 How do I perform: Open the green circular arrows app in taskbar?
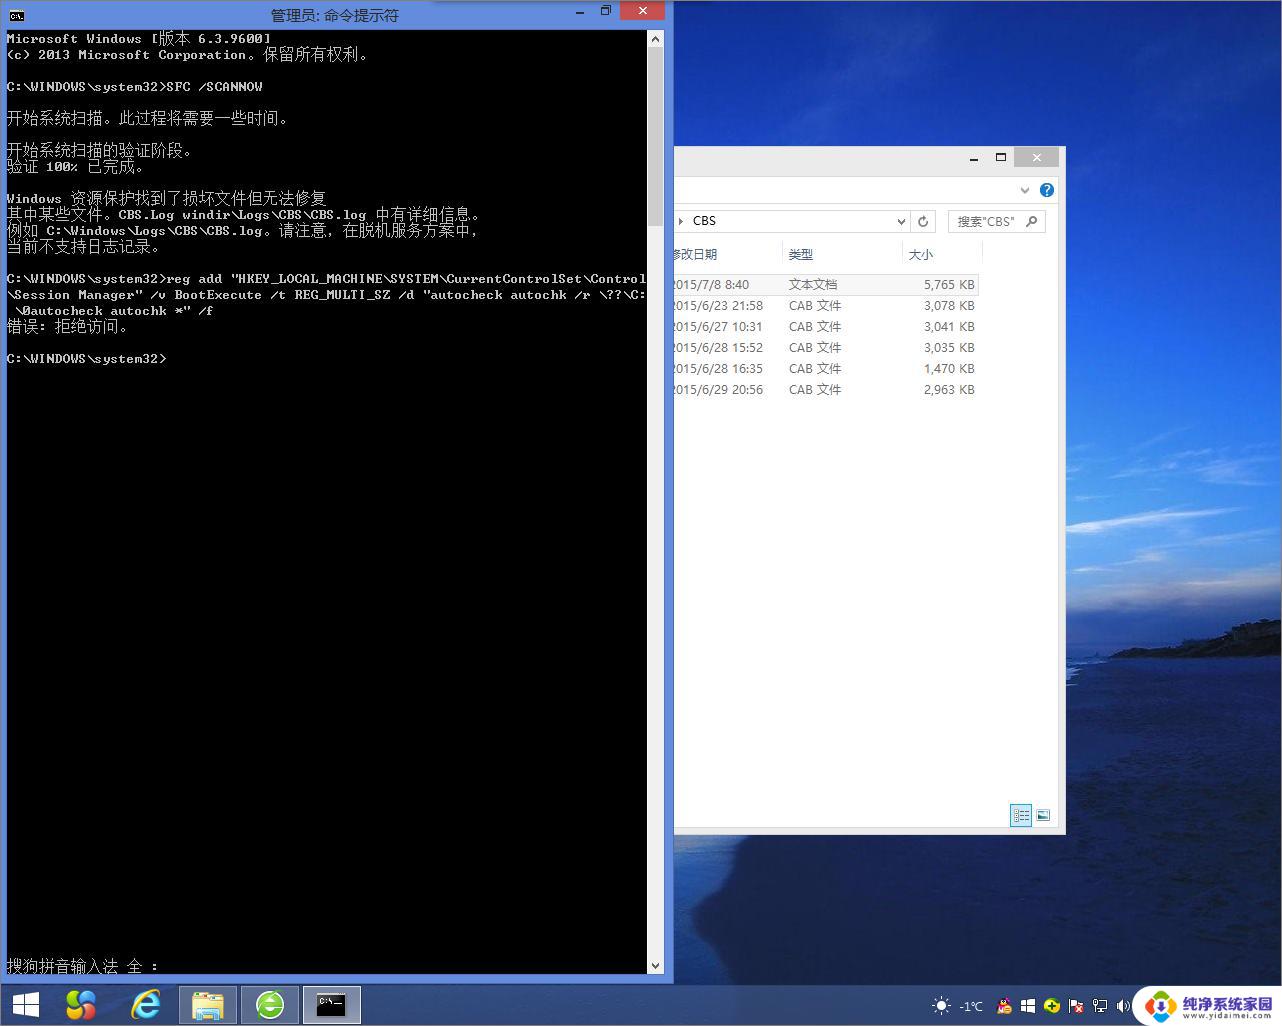[270, 1005]
